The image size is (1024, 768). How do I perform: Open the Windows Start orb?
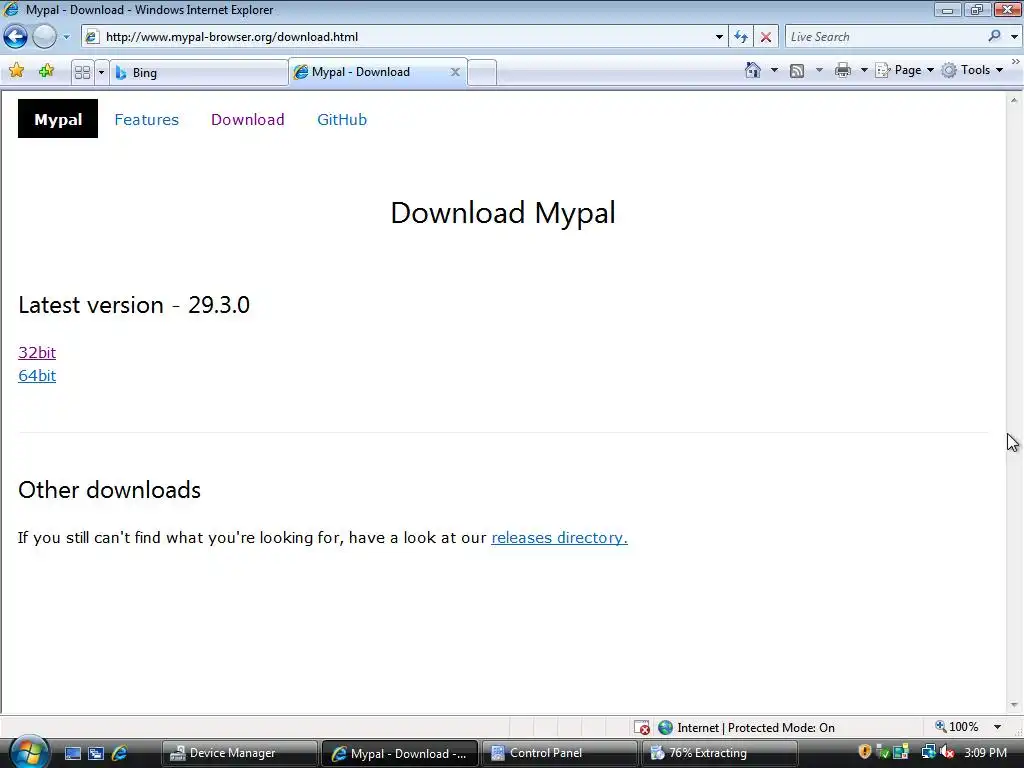coord(29,752)
